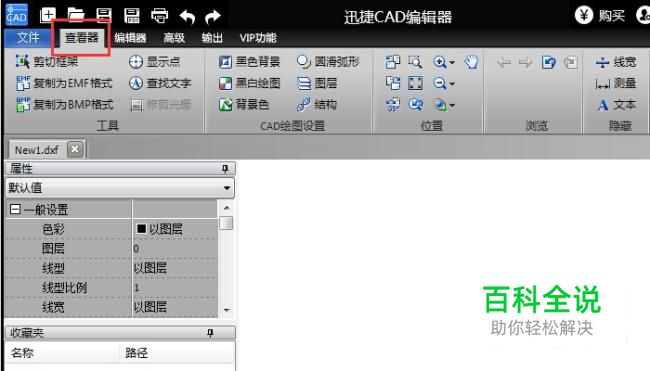This screenshot has height=371, width=650.
Task: Open the 输出 tab
Action: (x=212, y=38)
